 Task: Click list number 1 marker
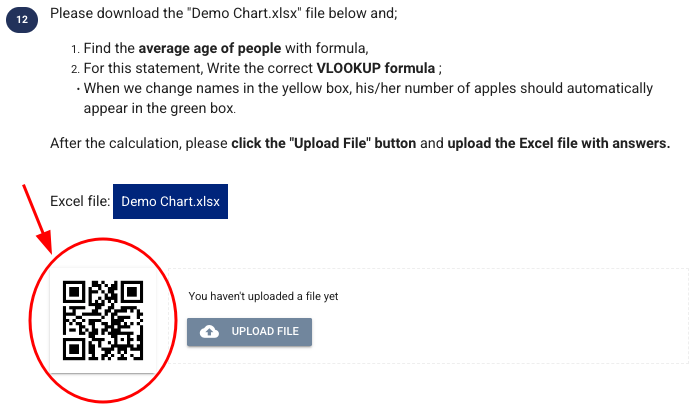pyautogui.click(x=75, y=49)
